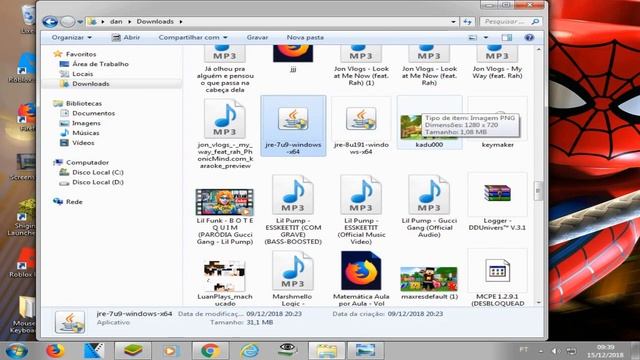Click the file list vertical scrollbar thumb
This screenshot has width=640, height=360.
538,191
